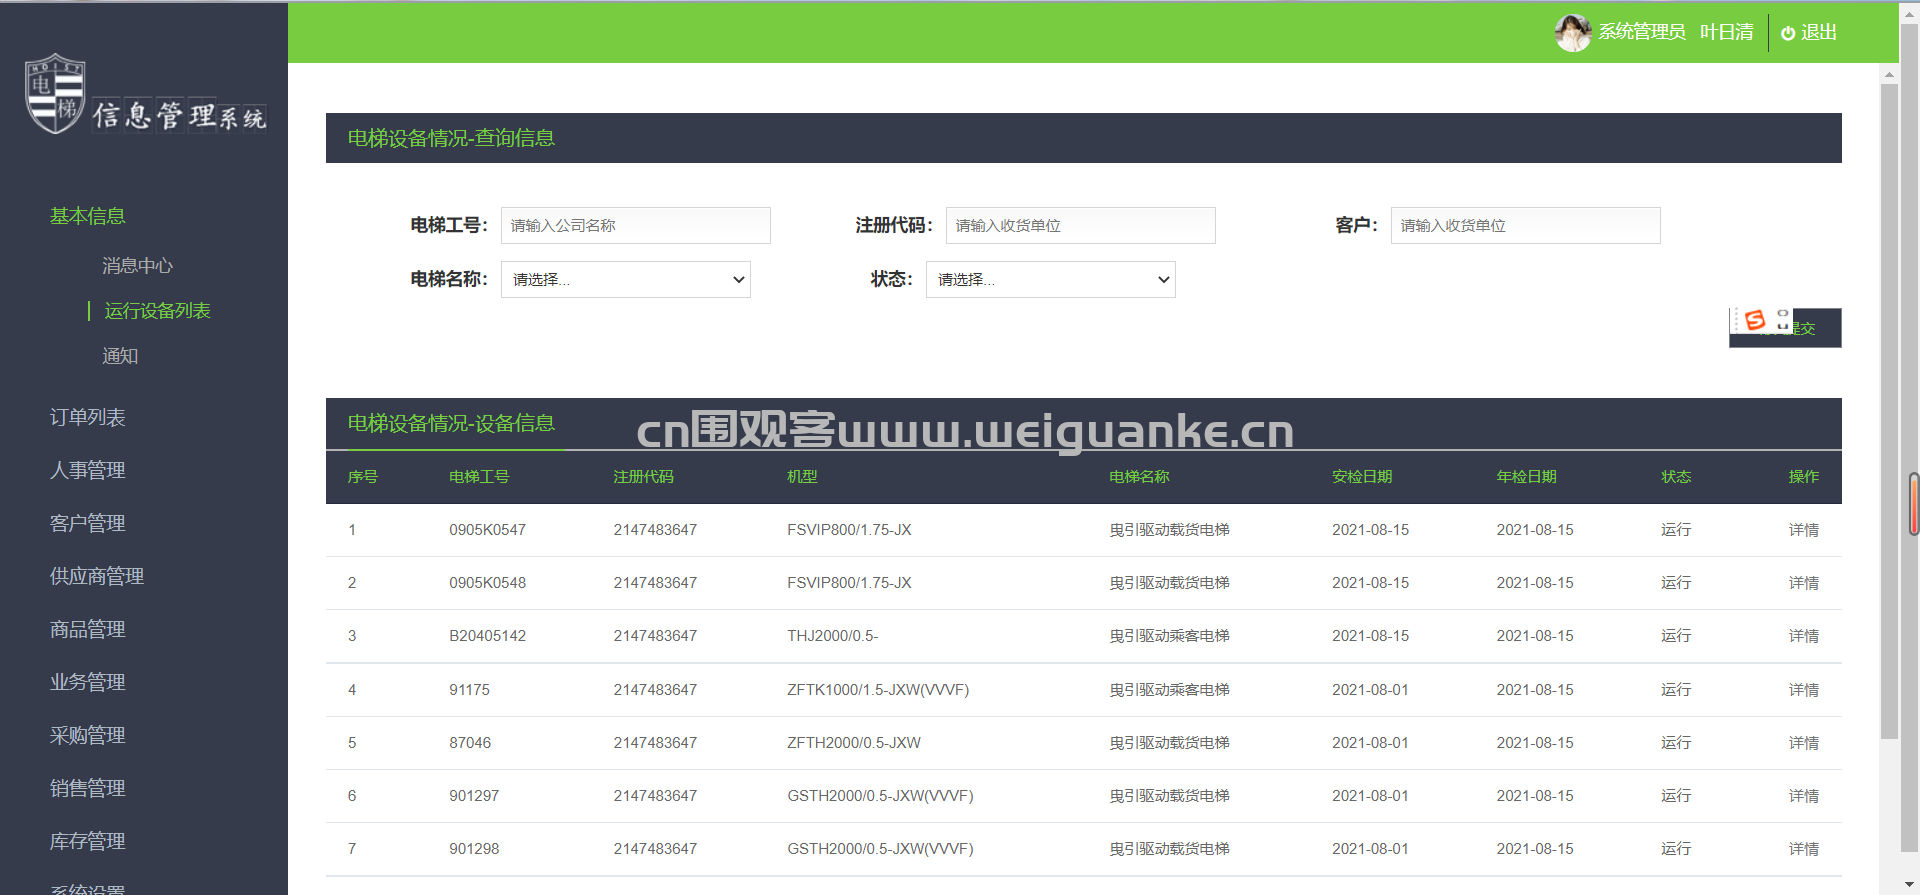Viewport: 1920px width, 895px height.
Task: Open the 电梯名称 dropdown
Action: (x=626, y=280)
